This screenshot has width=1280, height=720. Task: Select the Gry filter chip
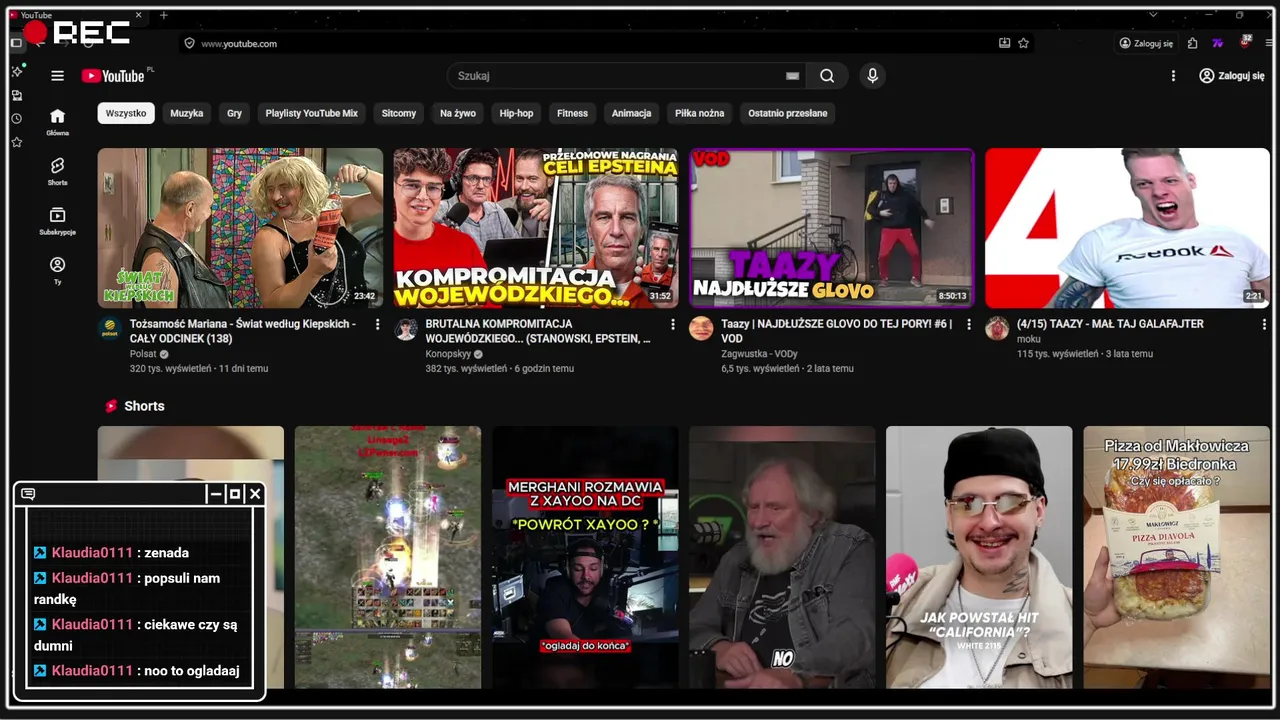[x=234, y=113]
